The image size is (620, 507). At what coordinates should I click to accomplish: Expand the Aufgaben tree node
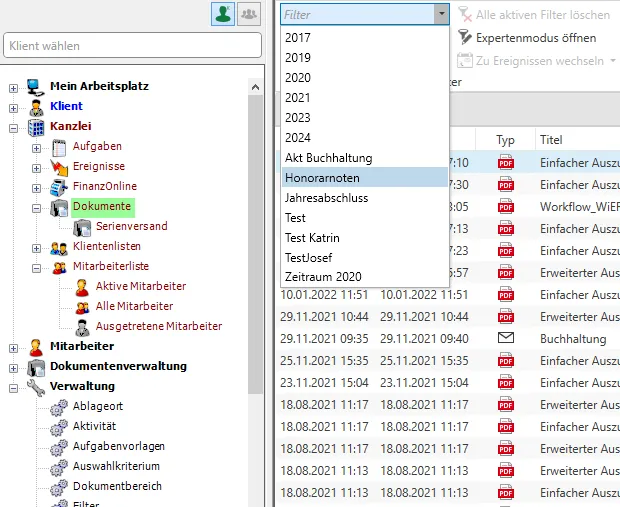point(36,148)
